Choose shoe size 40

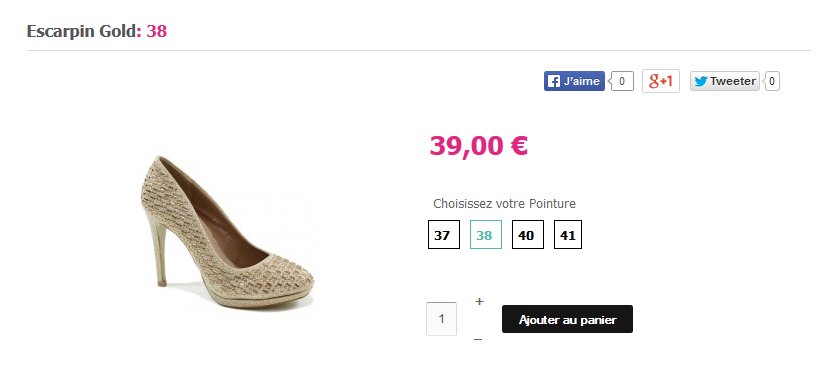528,235
